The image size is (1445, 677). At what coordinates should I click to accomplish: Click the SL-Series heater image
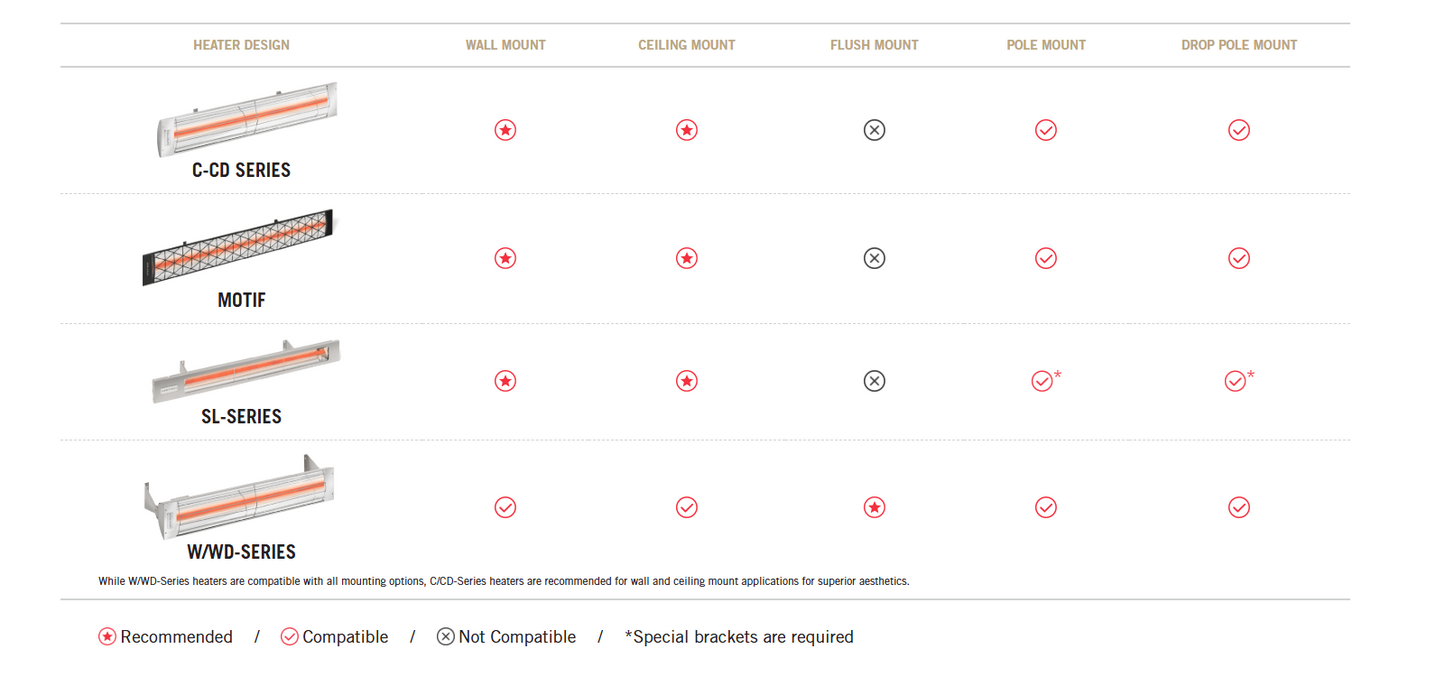click(246, 371)
